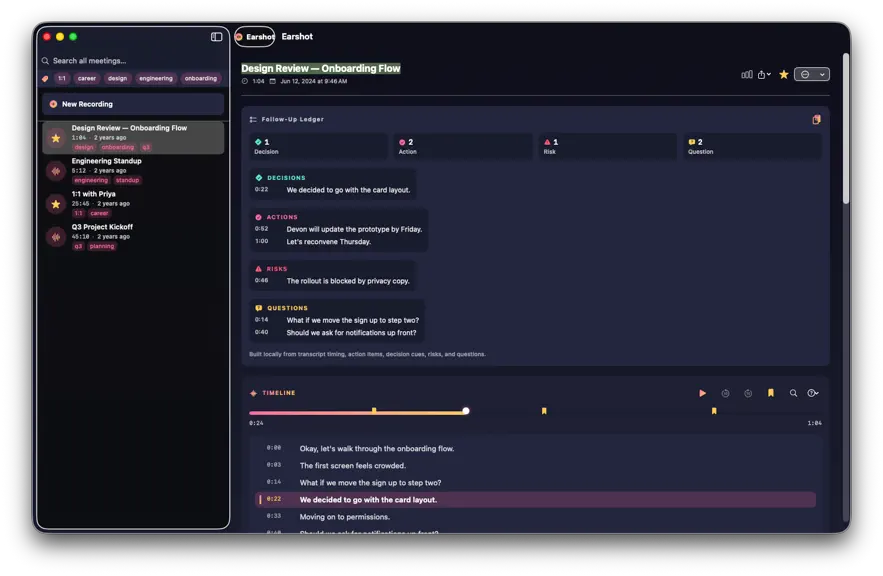Click the Actions circle icon

coord(258,217)
